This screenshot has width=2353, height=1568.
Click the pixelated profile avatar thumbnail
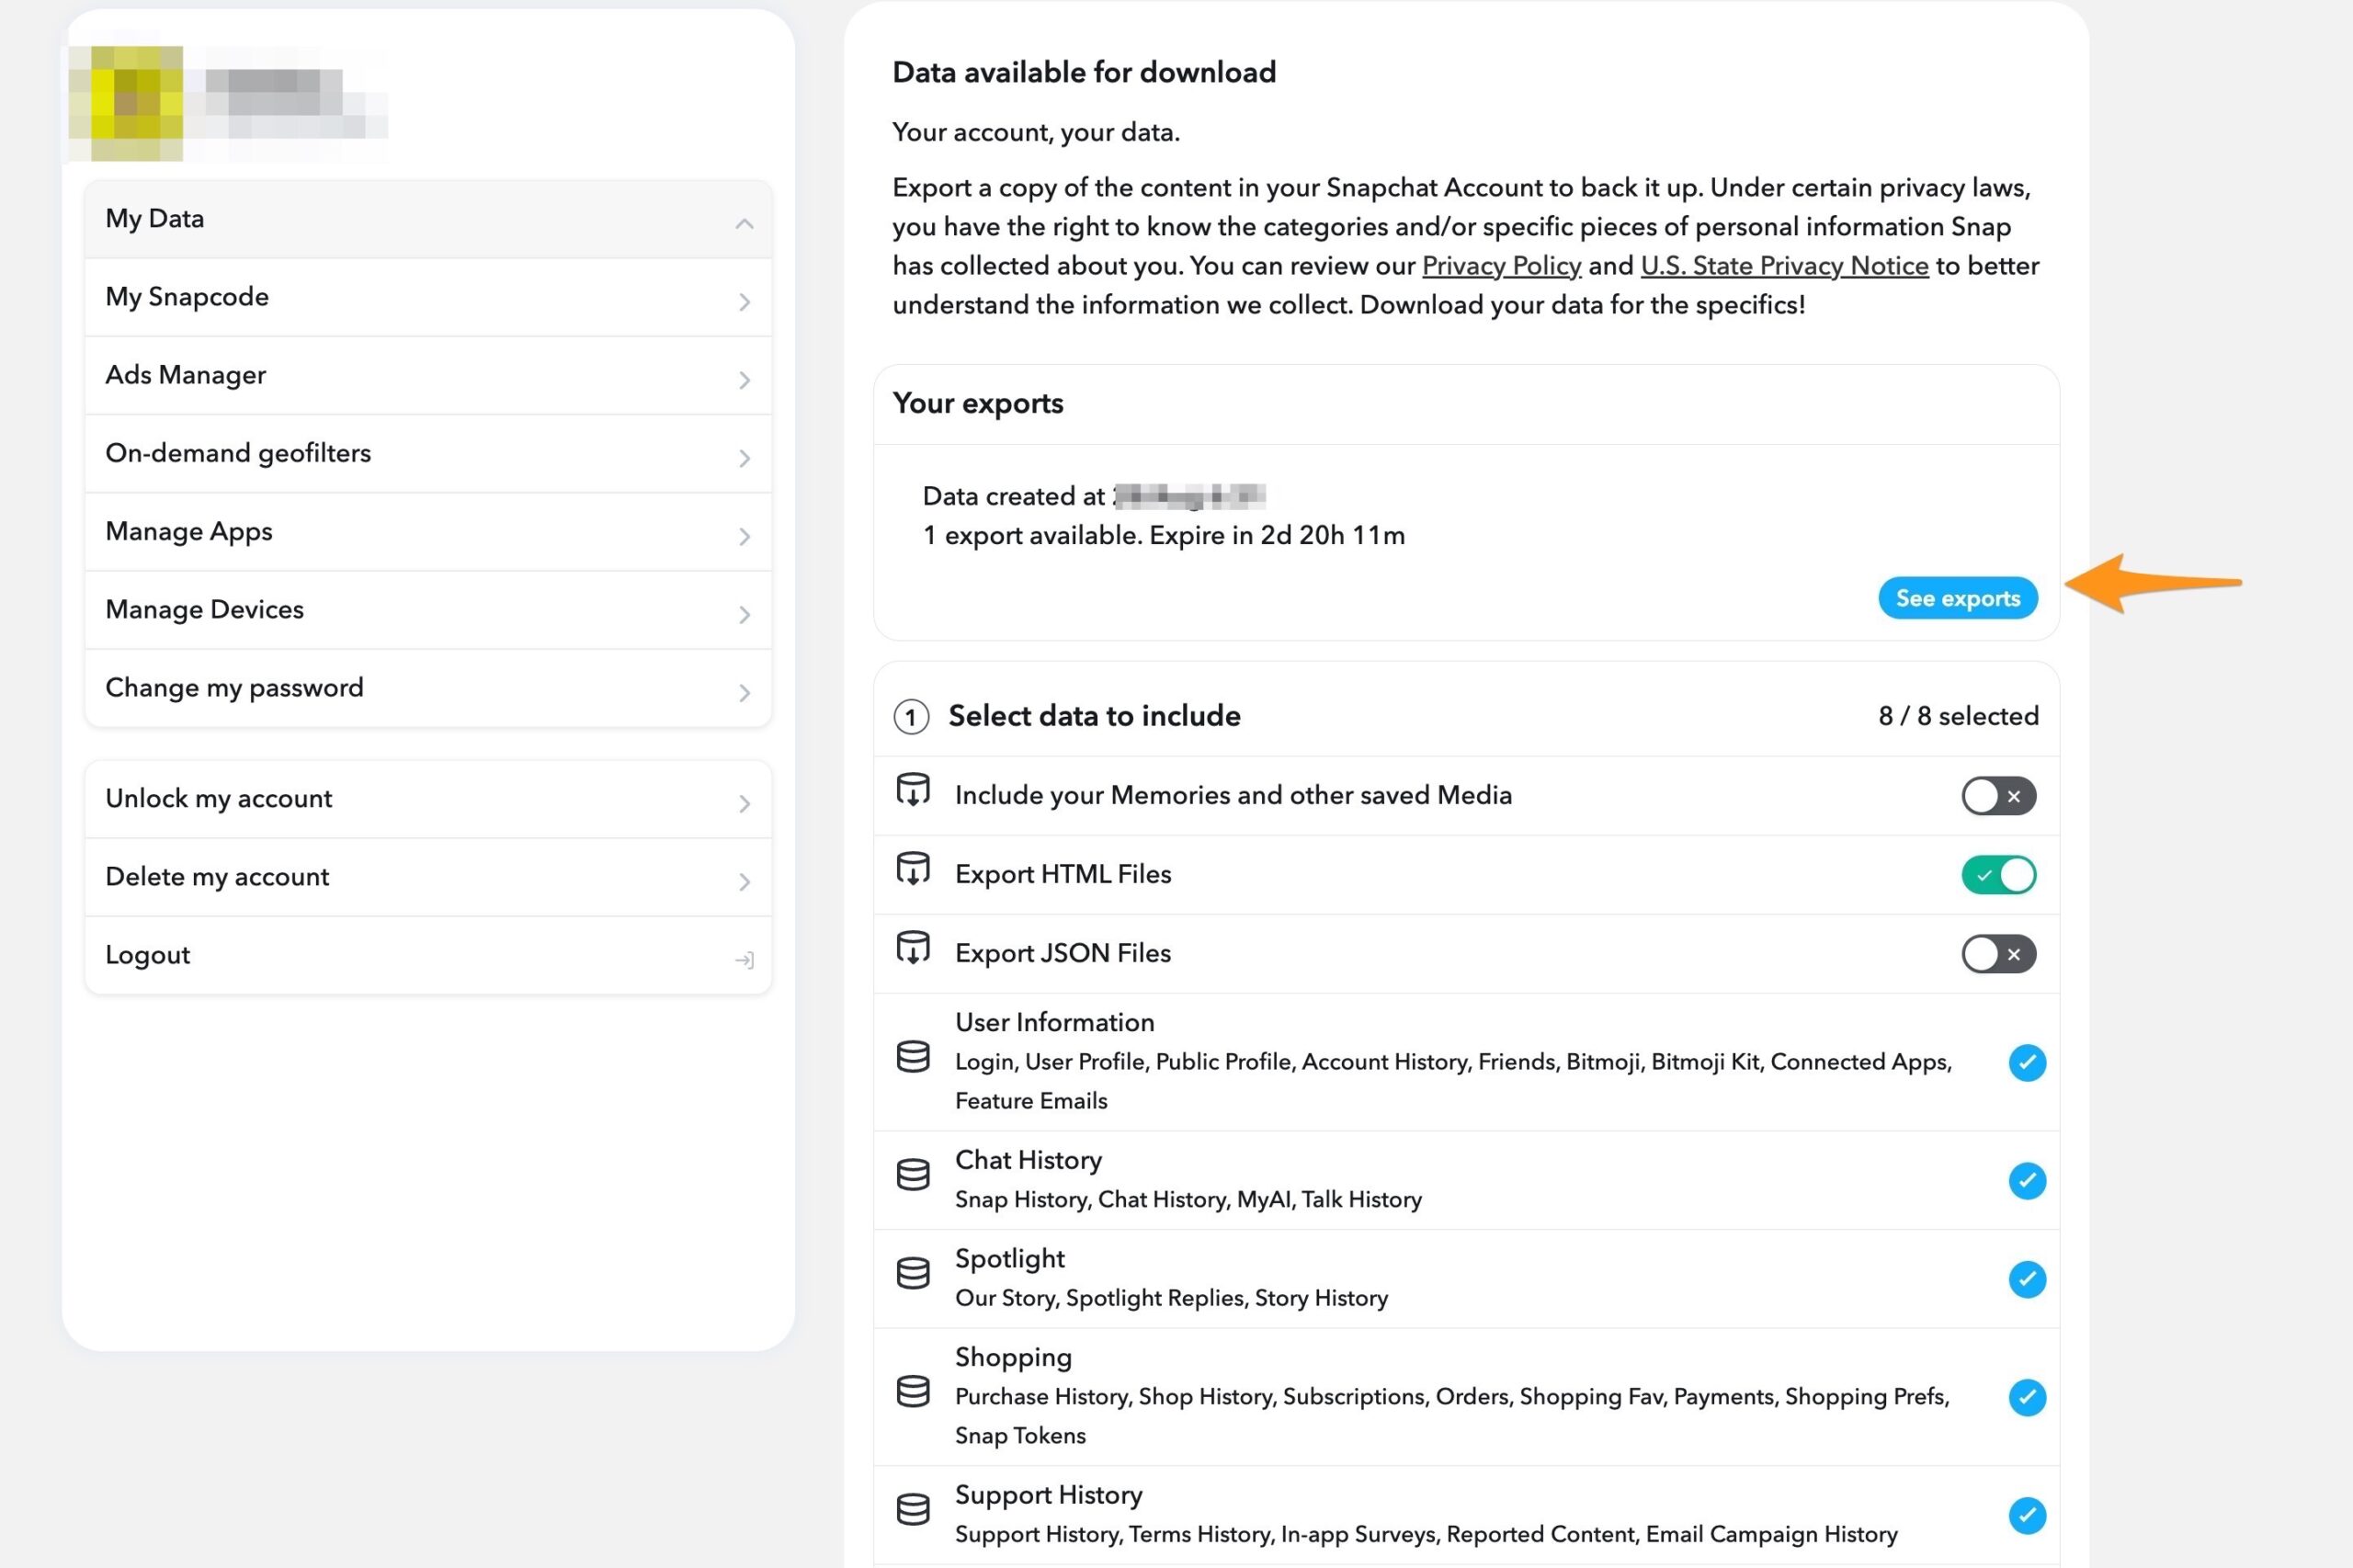point(126,103)
